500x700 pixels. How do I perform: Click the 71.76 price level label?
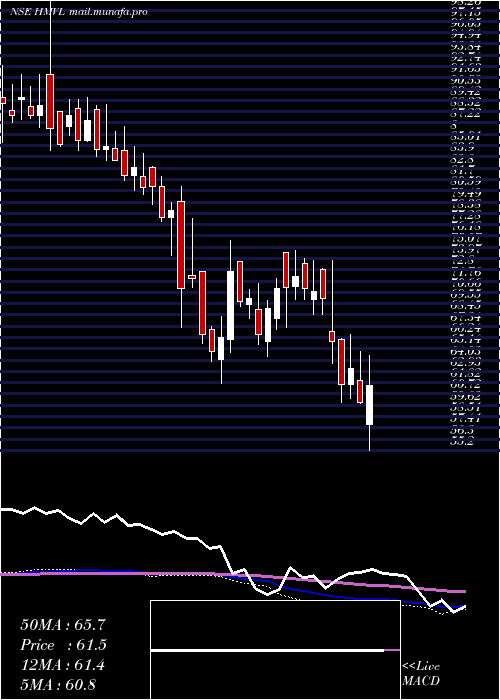click(465, 272)
